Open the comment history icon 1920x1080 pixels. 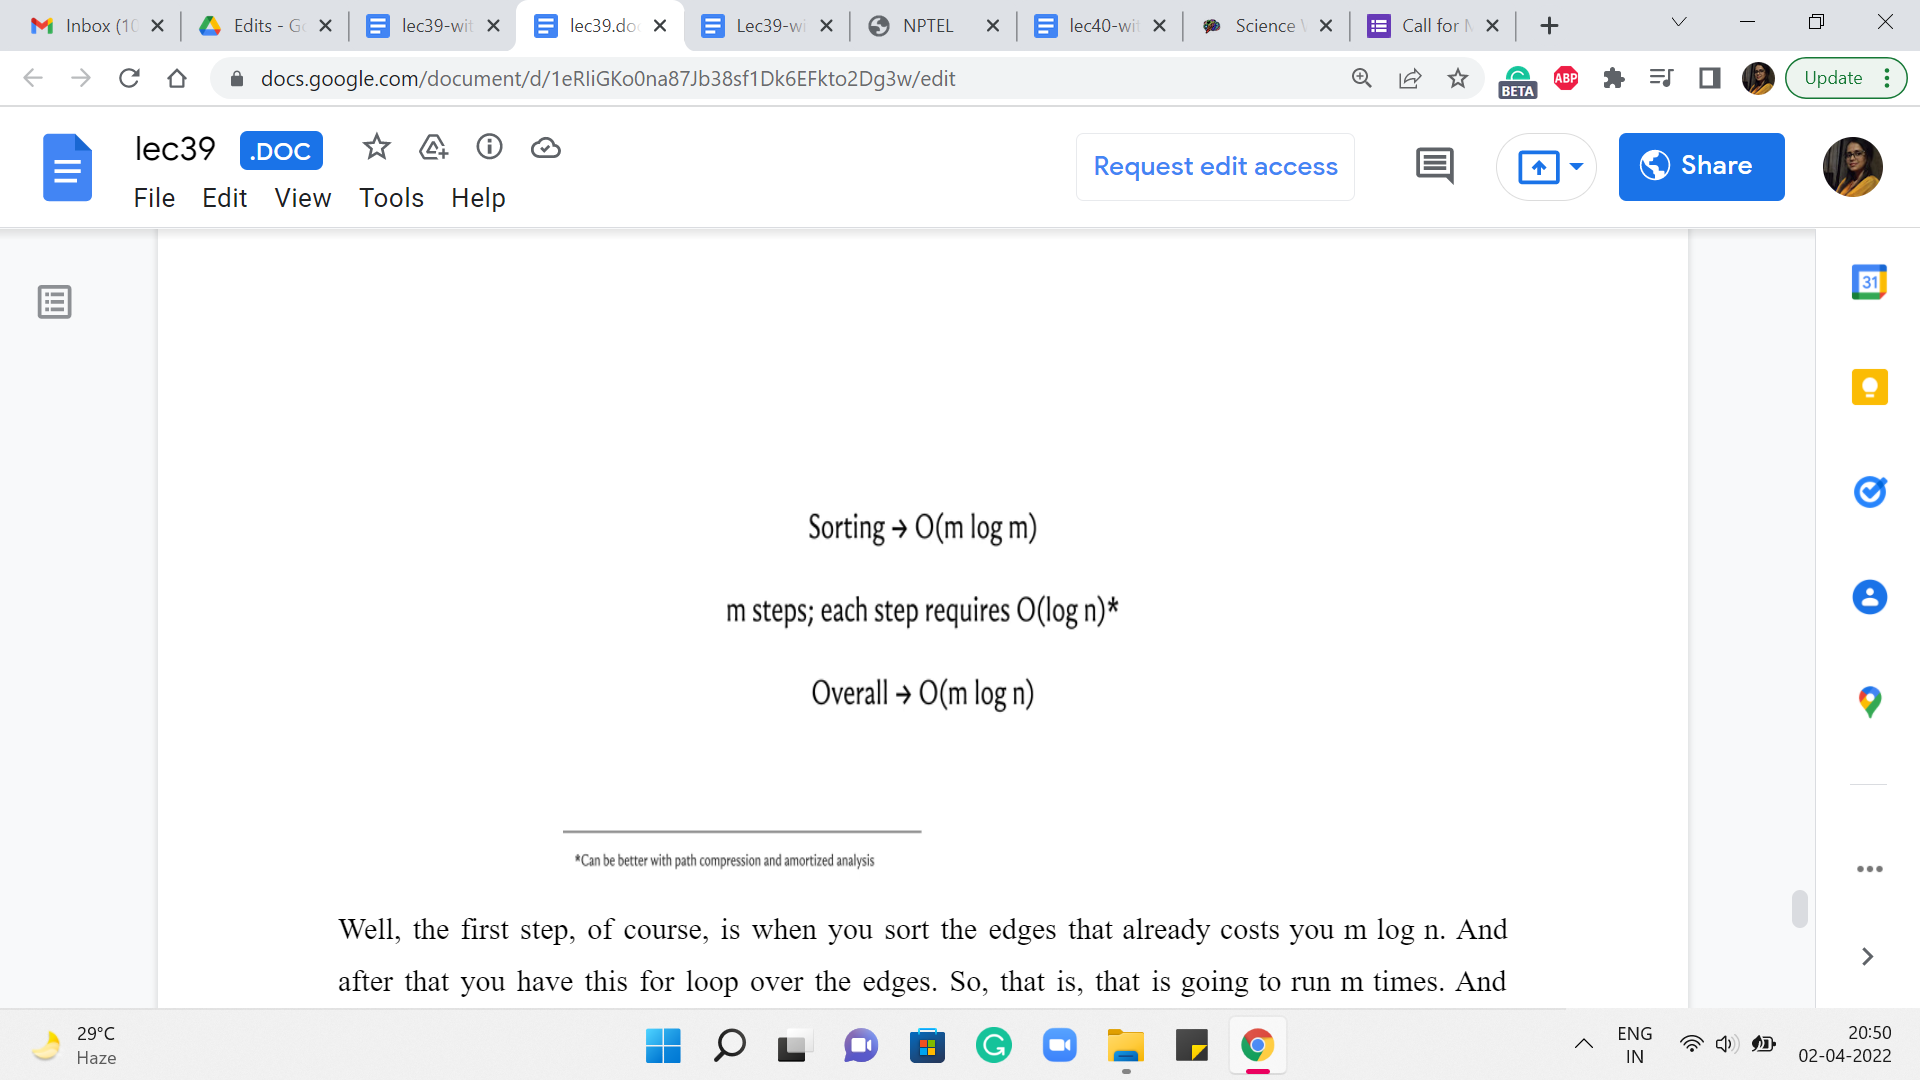pos(1434,166)
